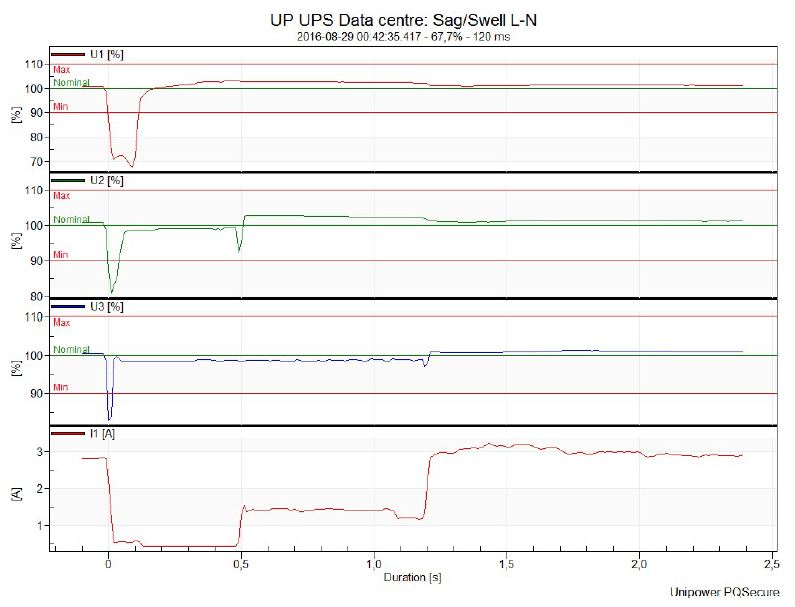Screen dimensions: 795x607
Task: Click the '1,0' tick on the duration axis
Action: (374, 565)
